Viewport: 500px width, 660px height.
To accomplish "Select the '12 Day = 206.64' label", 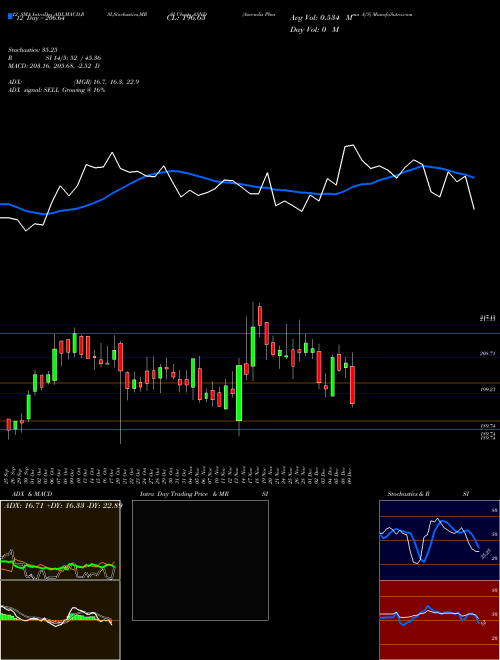I will tap(40, 19).
